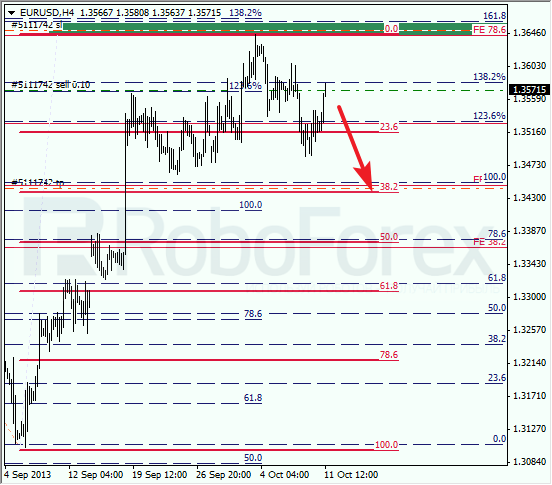The width and height of the screenshot is (552, 485).
Task: Select the red 23.6 Fibonacci level label
Action: (x=389, y=127)
